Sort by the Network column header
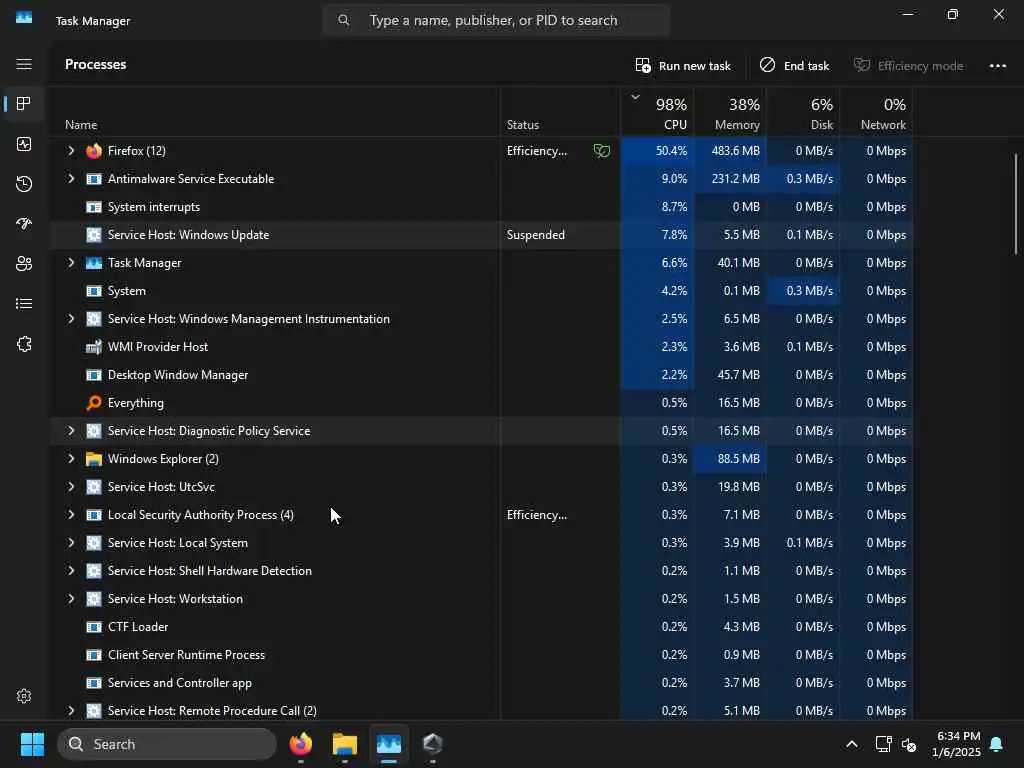Image resolution: width=1024 pixels, height=768 pixels. [876, 112]
